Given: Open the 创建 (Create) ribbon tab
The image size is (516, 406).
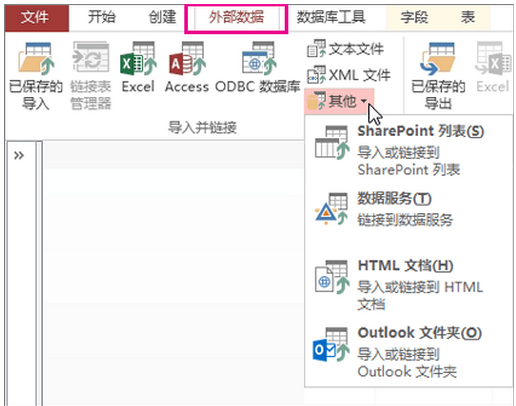Looking at the screenshot, I should point(162,17).
